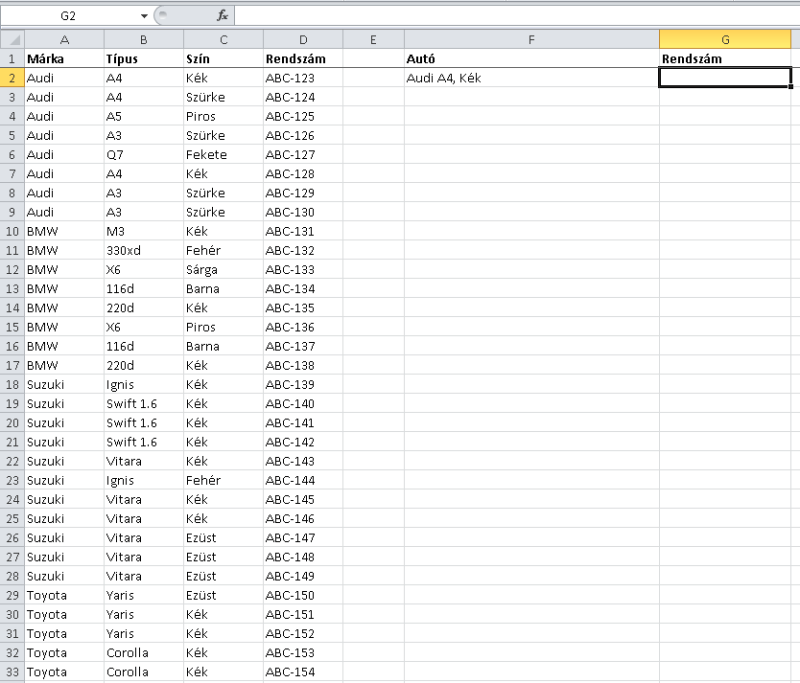Select column B header
Viewport: 800px width, 683px height.
143,39
